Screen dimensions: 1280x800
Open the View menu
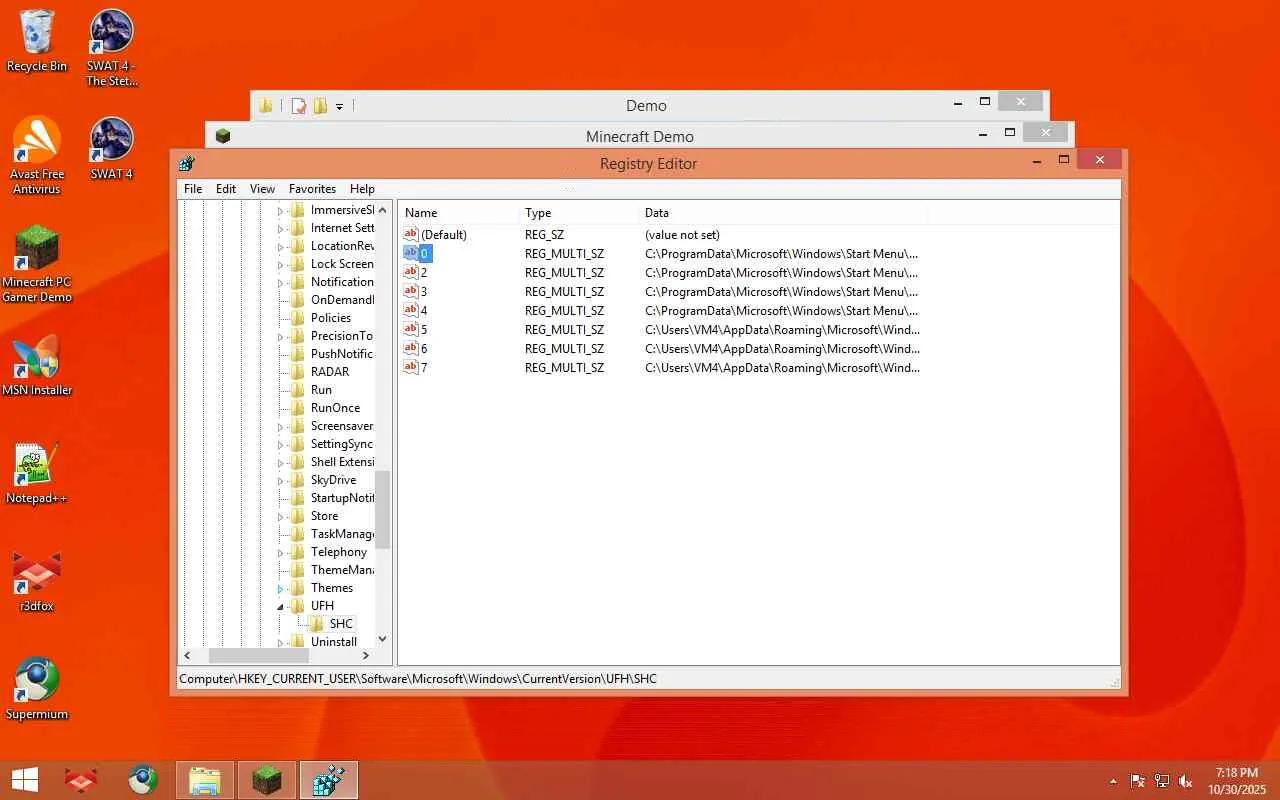(262, 189)
